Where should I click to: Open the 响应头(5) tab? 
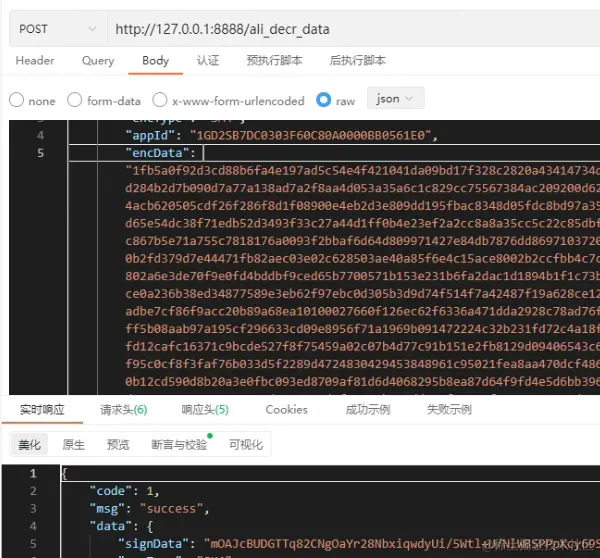pyautogui.click(x=205, y=410)
